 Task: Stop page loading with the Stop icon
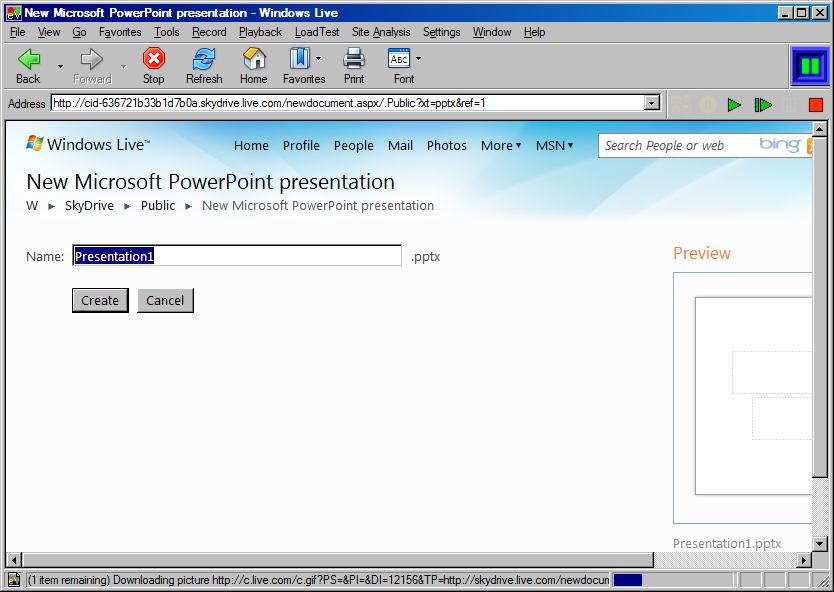(x=154, y=59)
